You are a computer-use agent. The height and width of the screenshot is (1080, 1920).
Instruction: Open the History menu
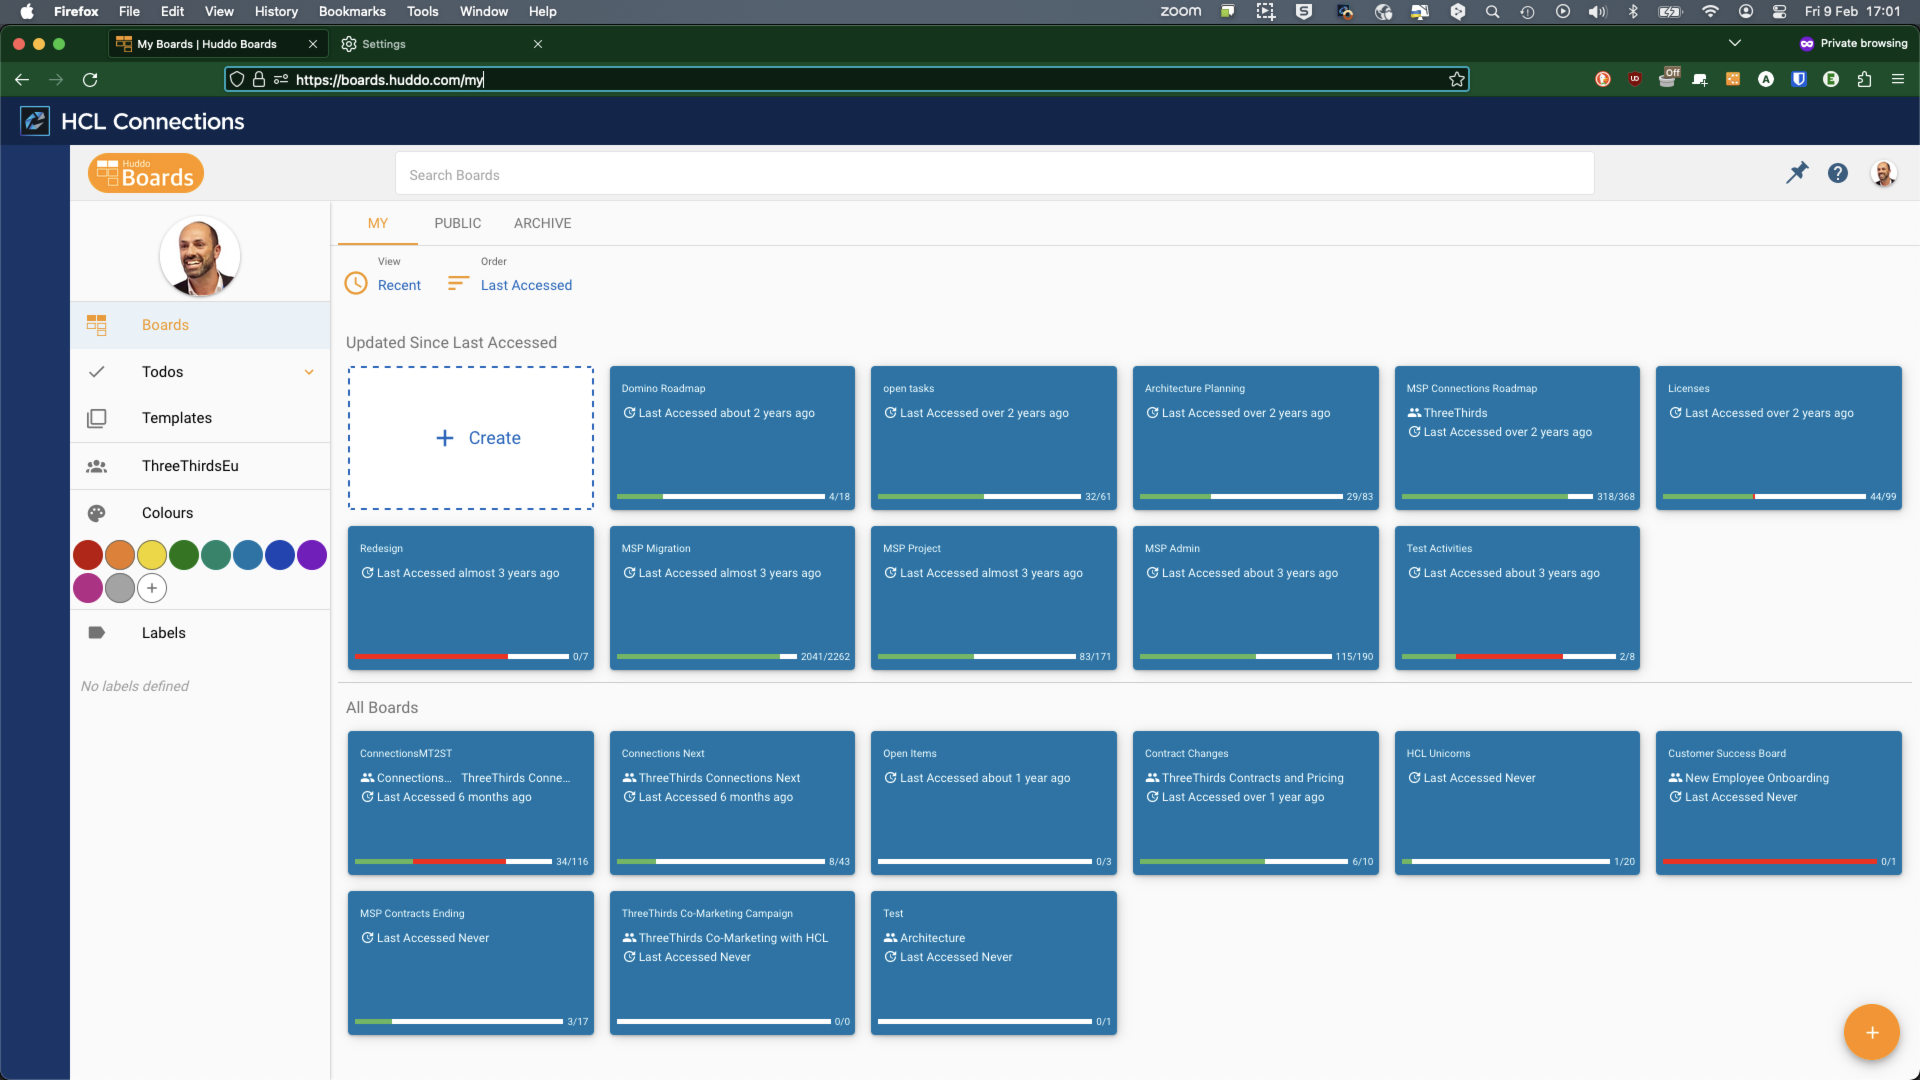pyautogui.click(x=276, y=12)
